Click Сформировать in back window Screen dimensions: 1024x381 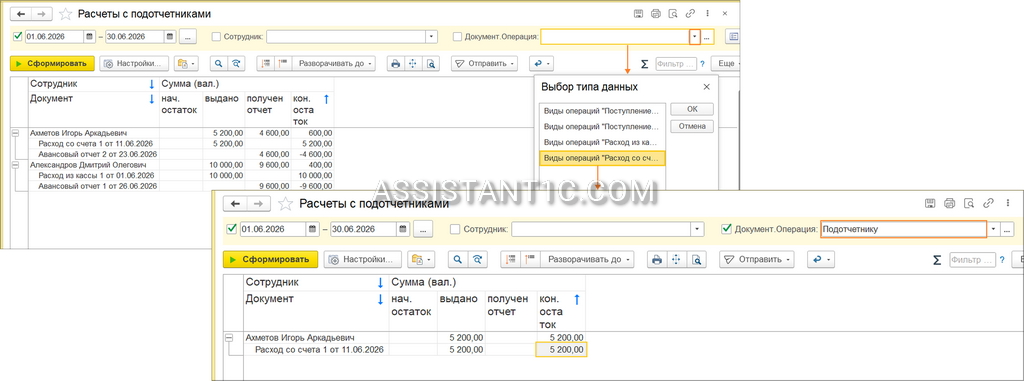tap(53, 63)
